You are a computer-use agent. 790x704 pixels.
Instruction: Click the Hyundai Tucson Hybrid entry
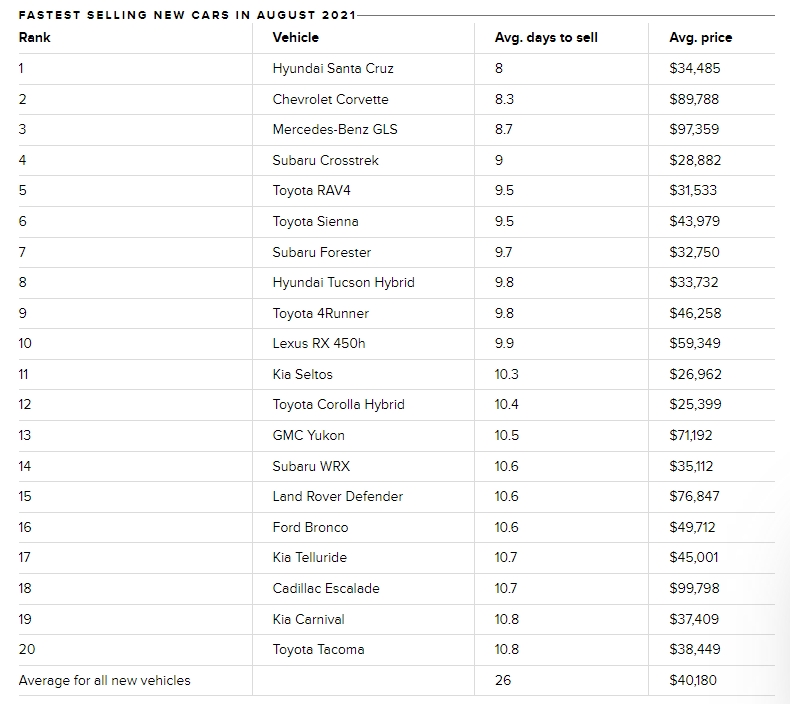pos(343,282)
